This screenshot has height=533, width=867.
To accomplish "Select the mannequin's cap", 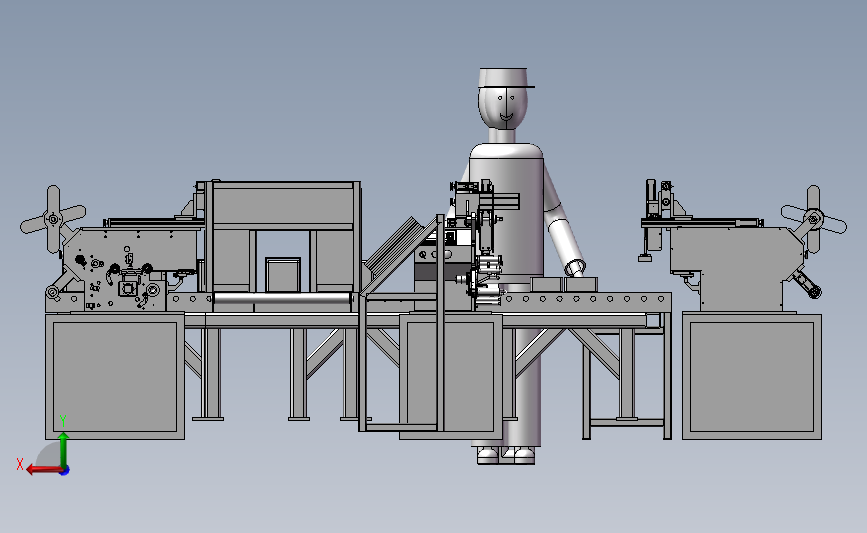I will (x=505, y=77).
